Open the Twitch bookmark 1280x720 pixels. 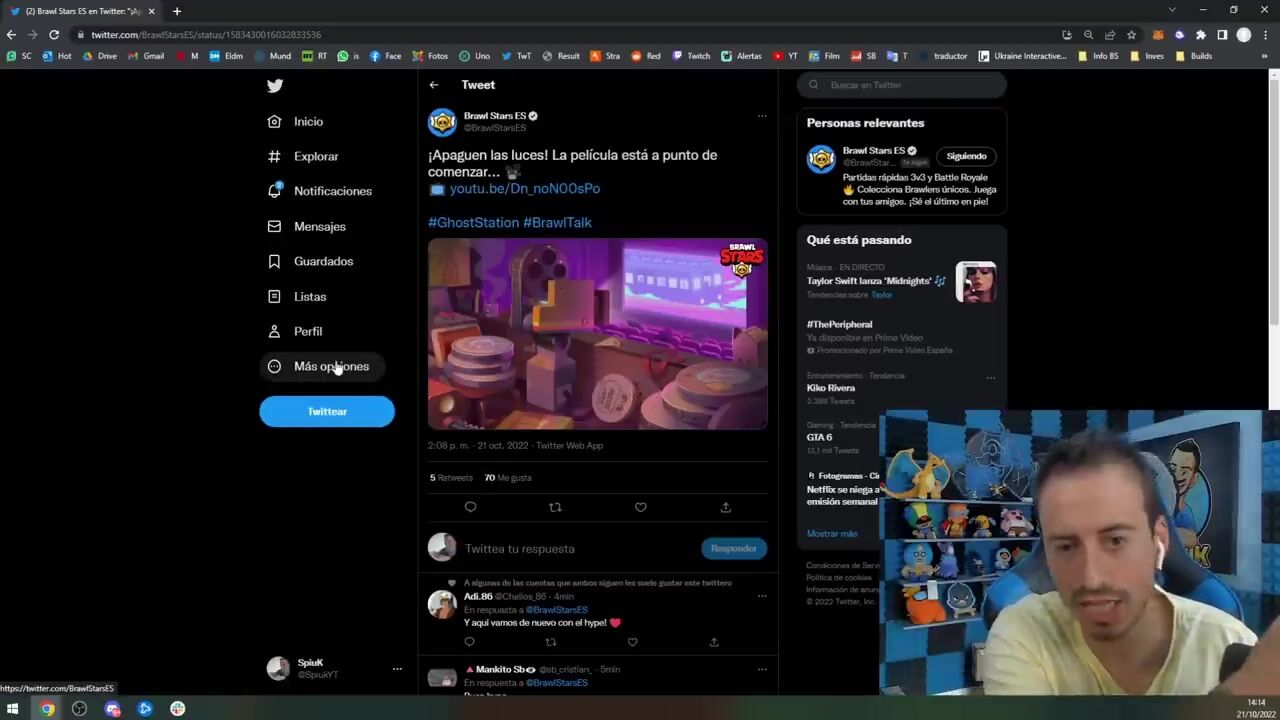(691, 56)
